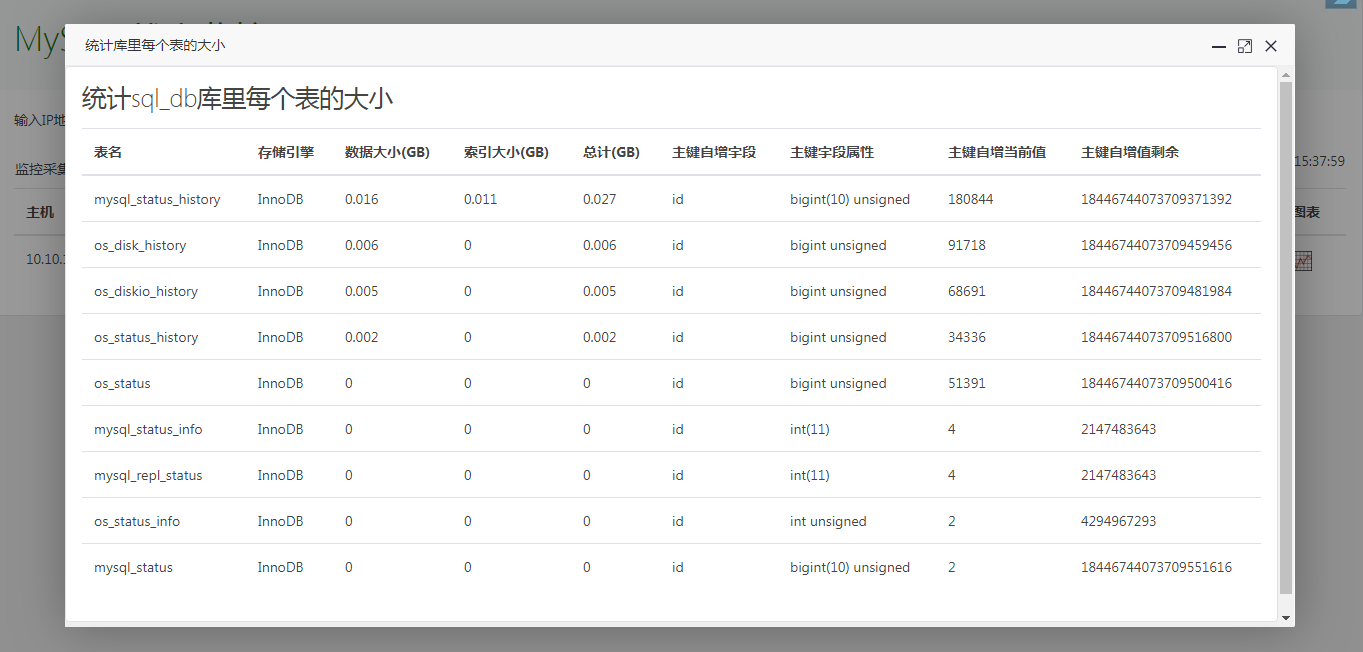Click auto-increment value 34336
Image resolution: width=1363 pixels, height=652 pixels.
(x=967, y=337)
